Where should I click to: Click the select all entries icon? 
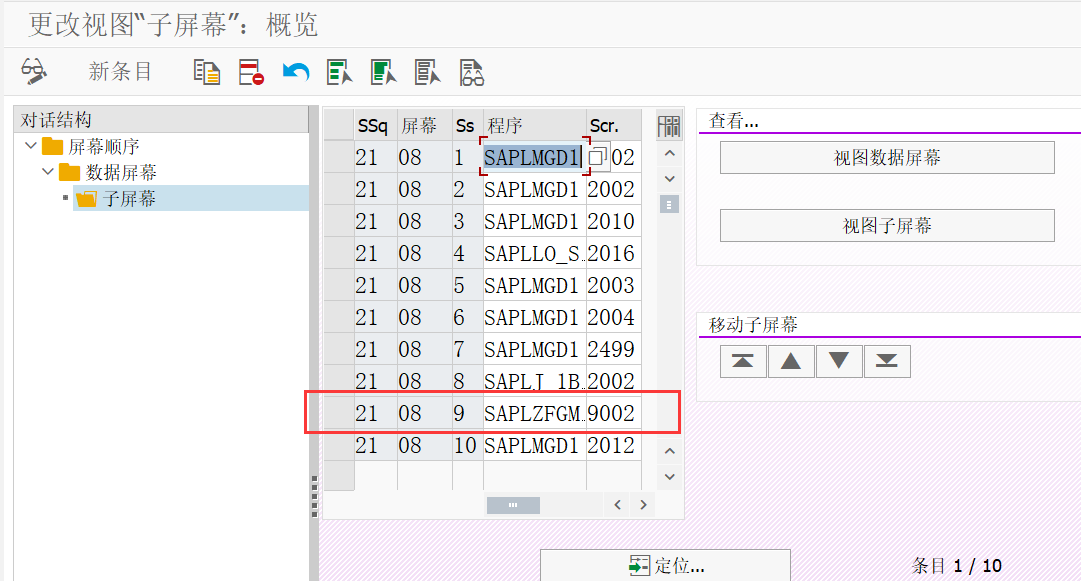[x=339, y=72]
